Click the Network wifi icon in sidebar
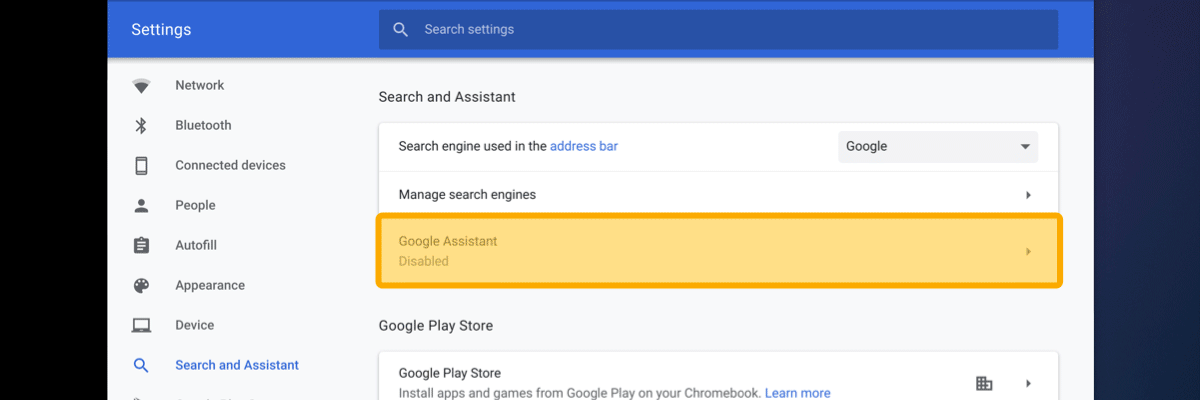The image size is (1200, 400). point(141,86)
